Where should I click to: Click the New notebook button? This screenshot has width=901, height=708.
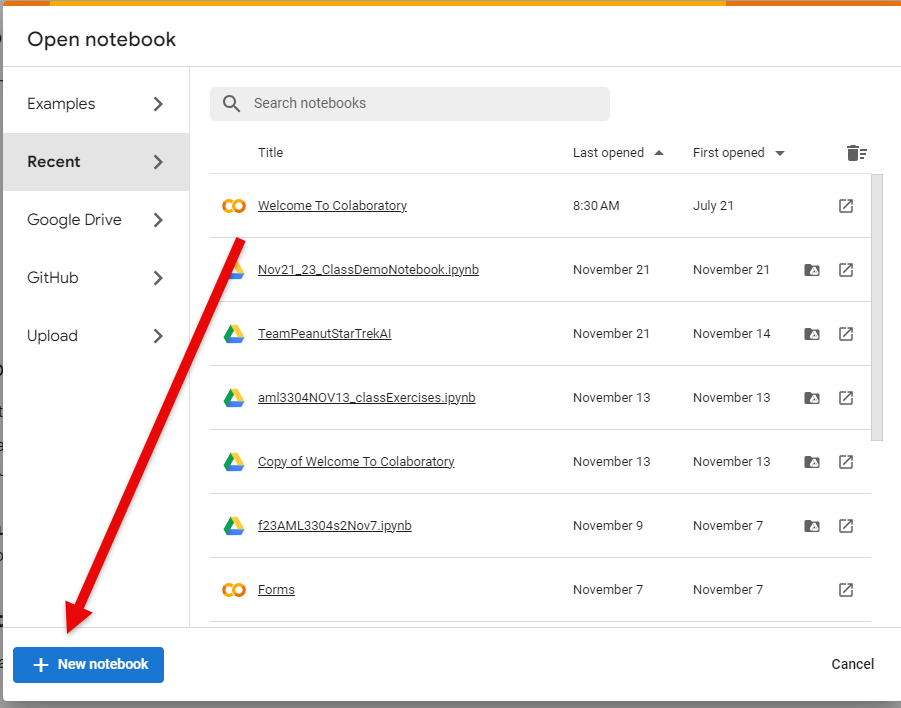click(89, 665)
